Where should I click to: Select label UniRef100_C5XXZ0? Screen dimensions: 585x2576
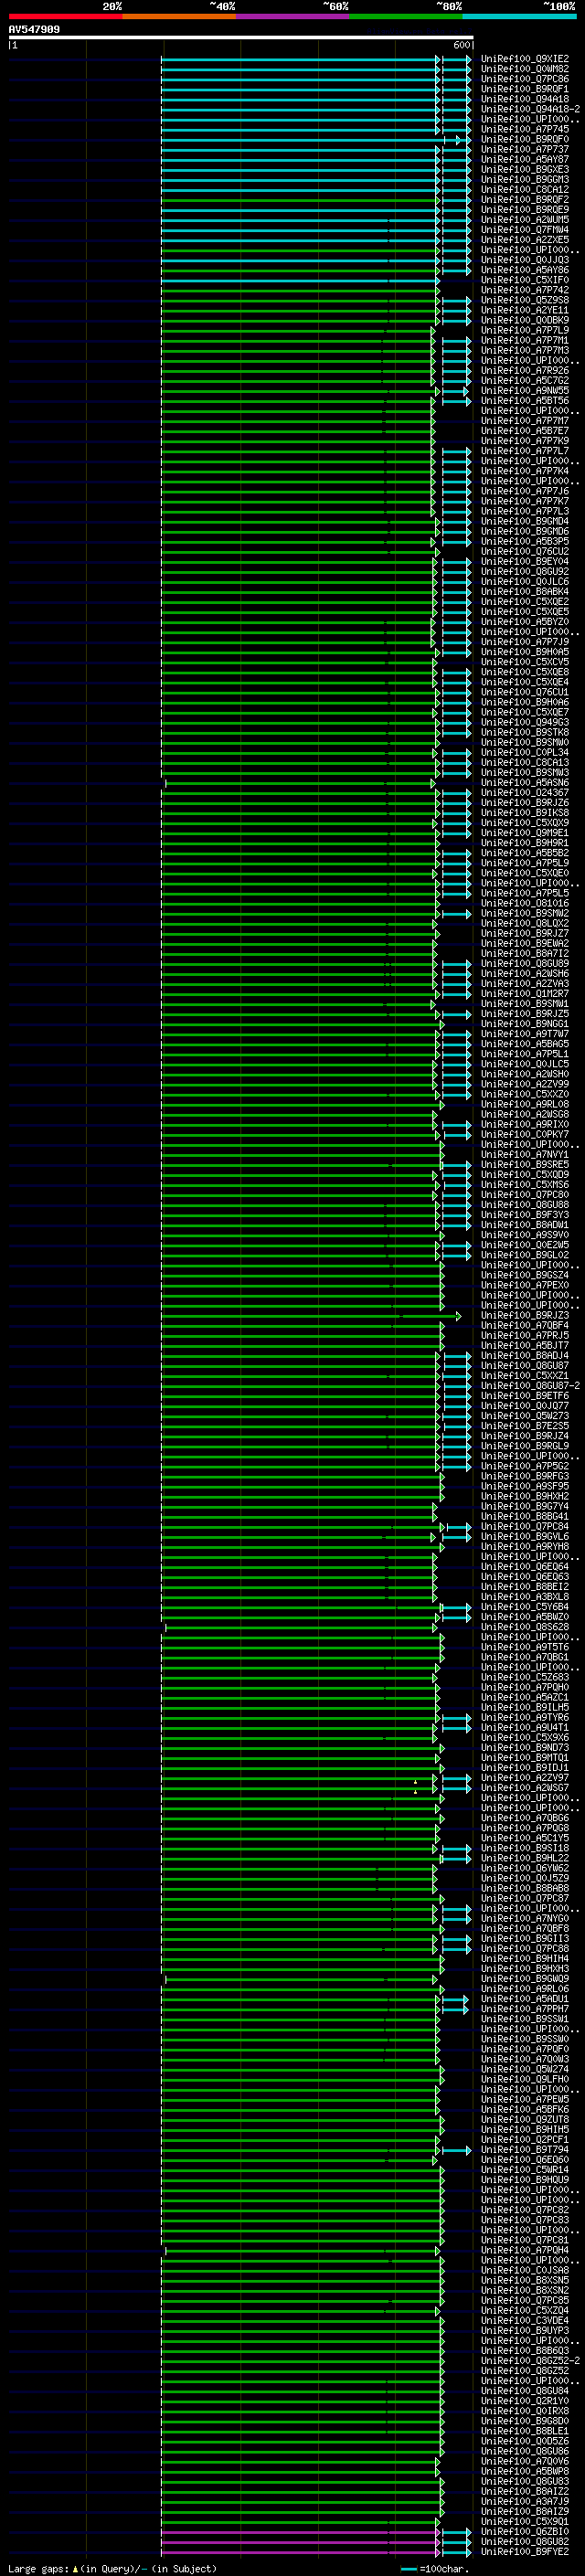click(525, 1094)
